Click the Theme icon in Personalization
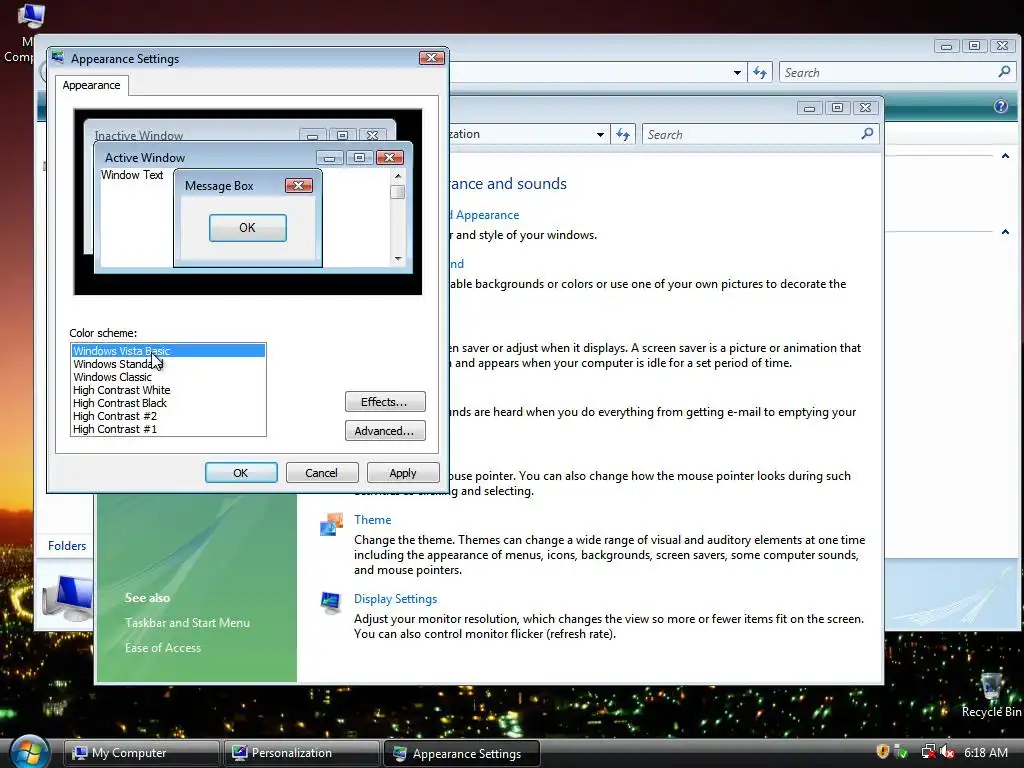Viewport: 1024px width, 768px height. click(331, 524)
